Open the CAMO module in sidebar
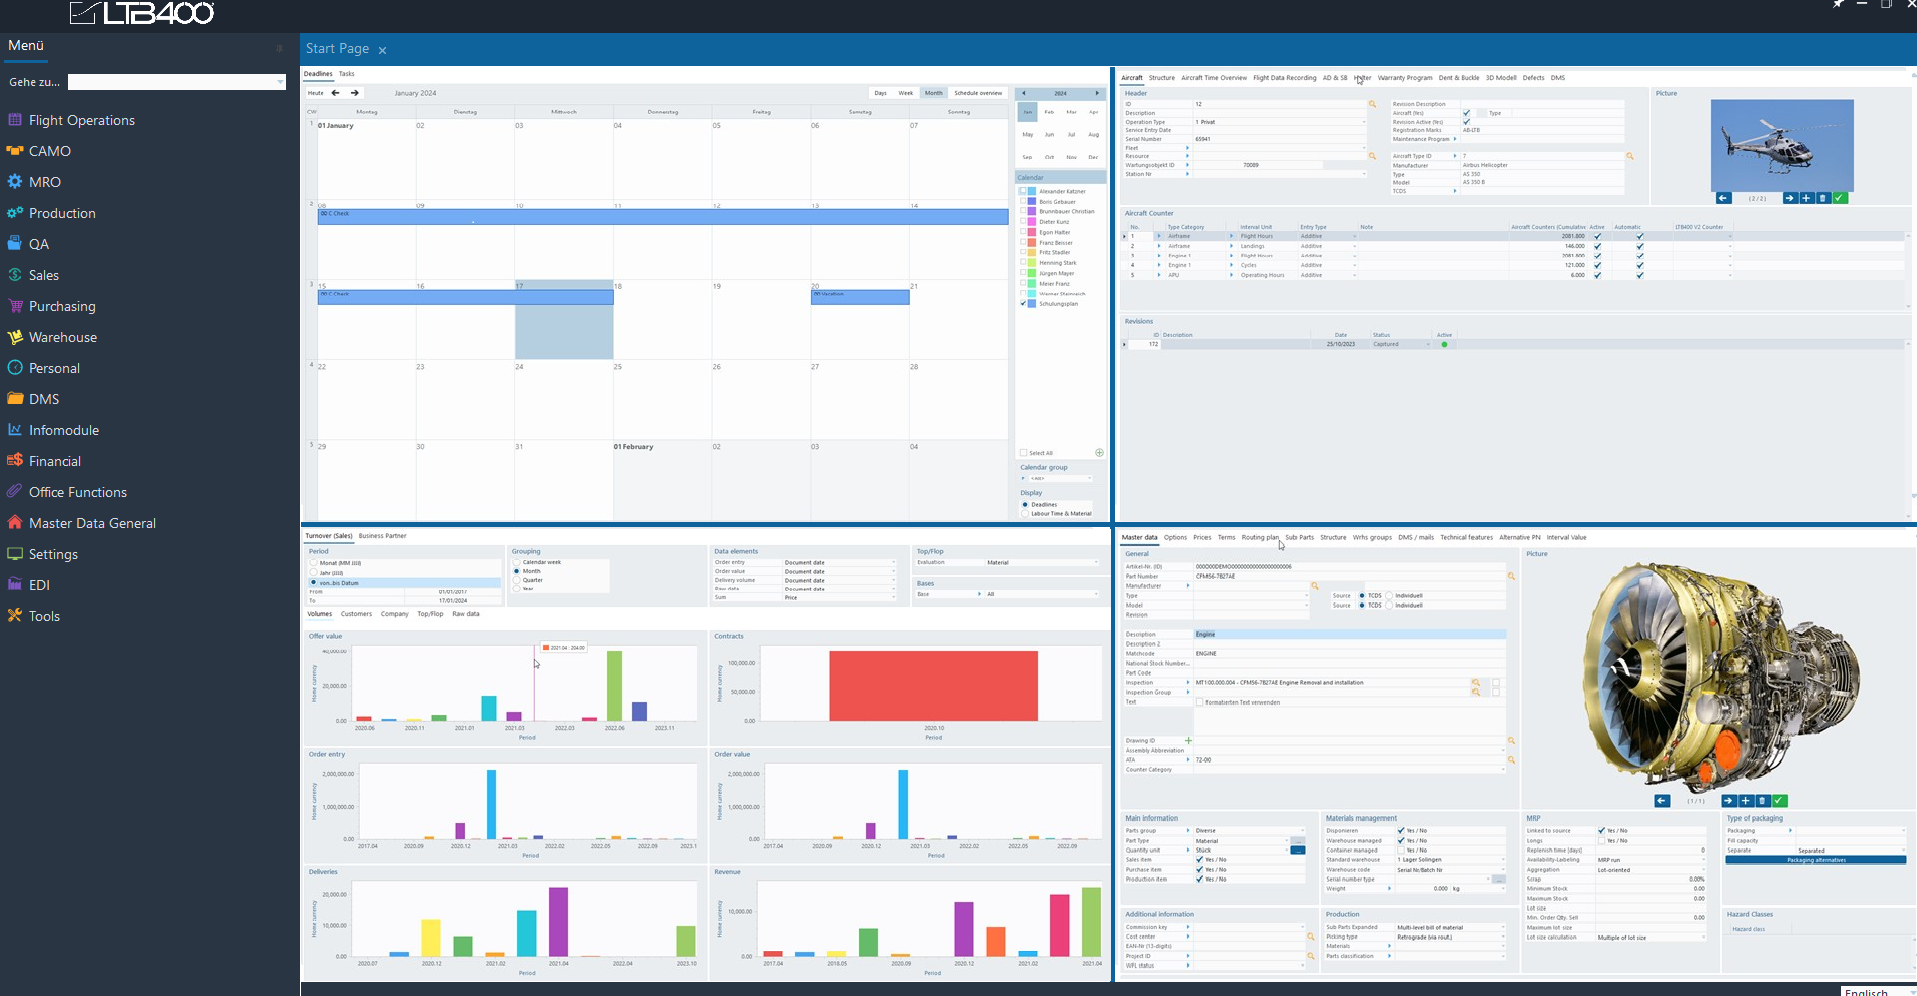 point(49,151)
